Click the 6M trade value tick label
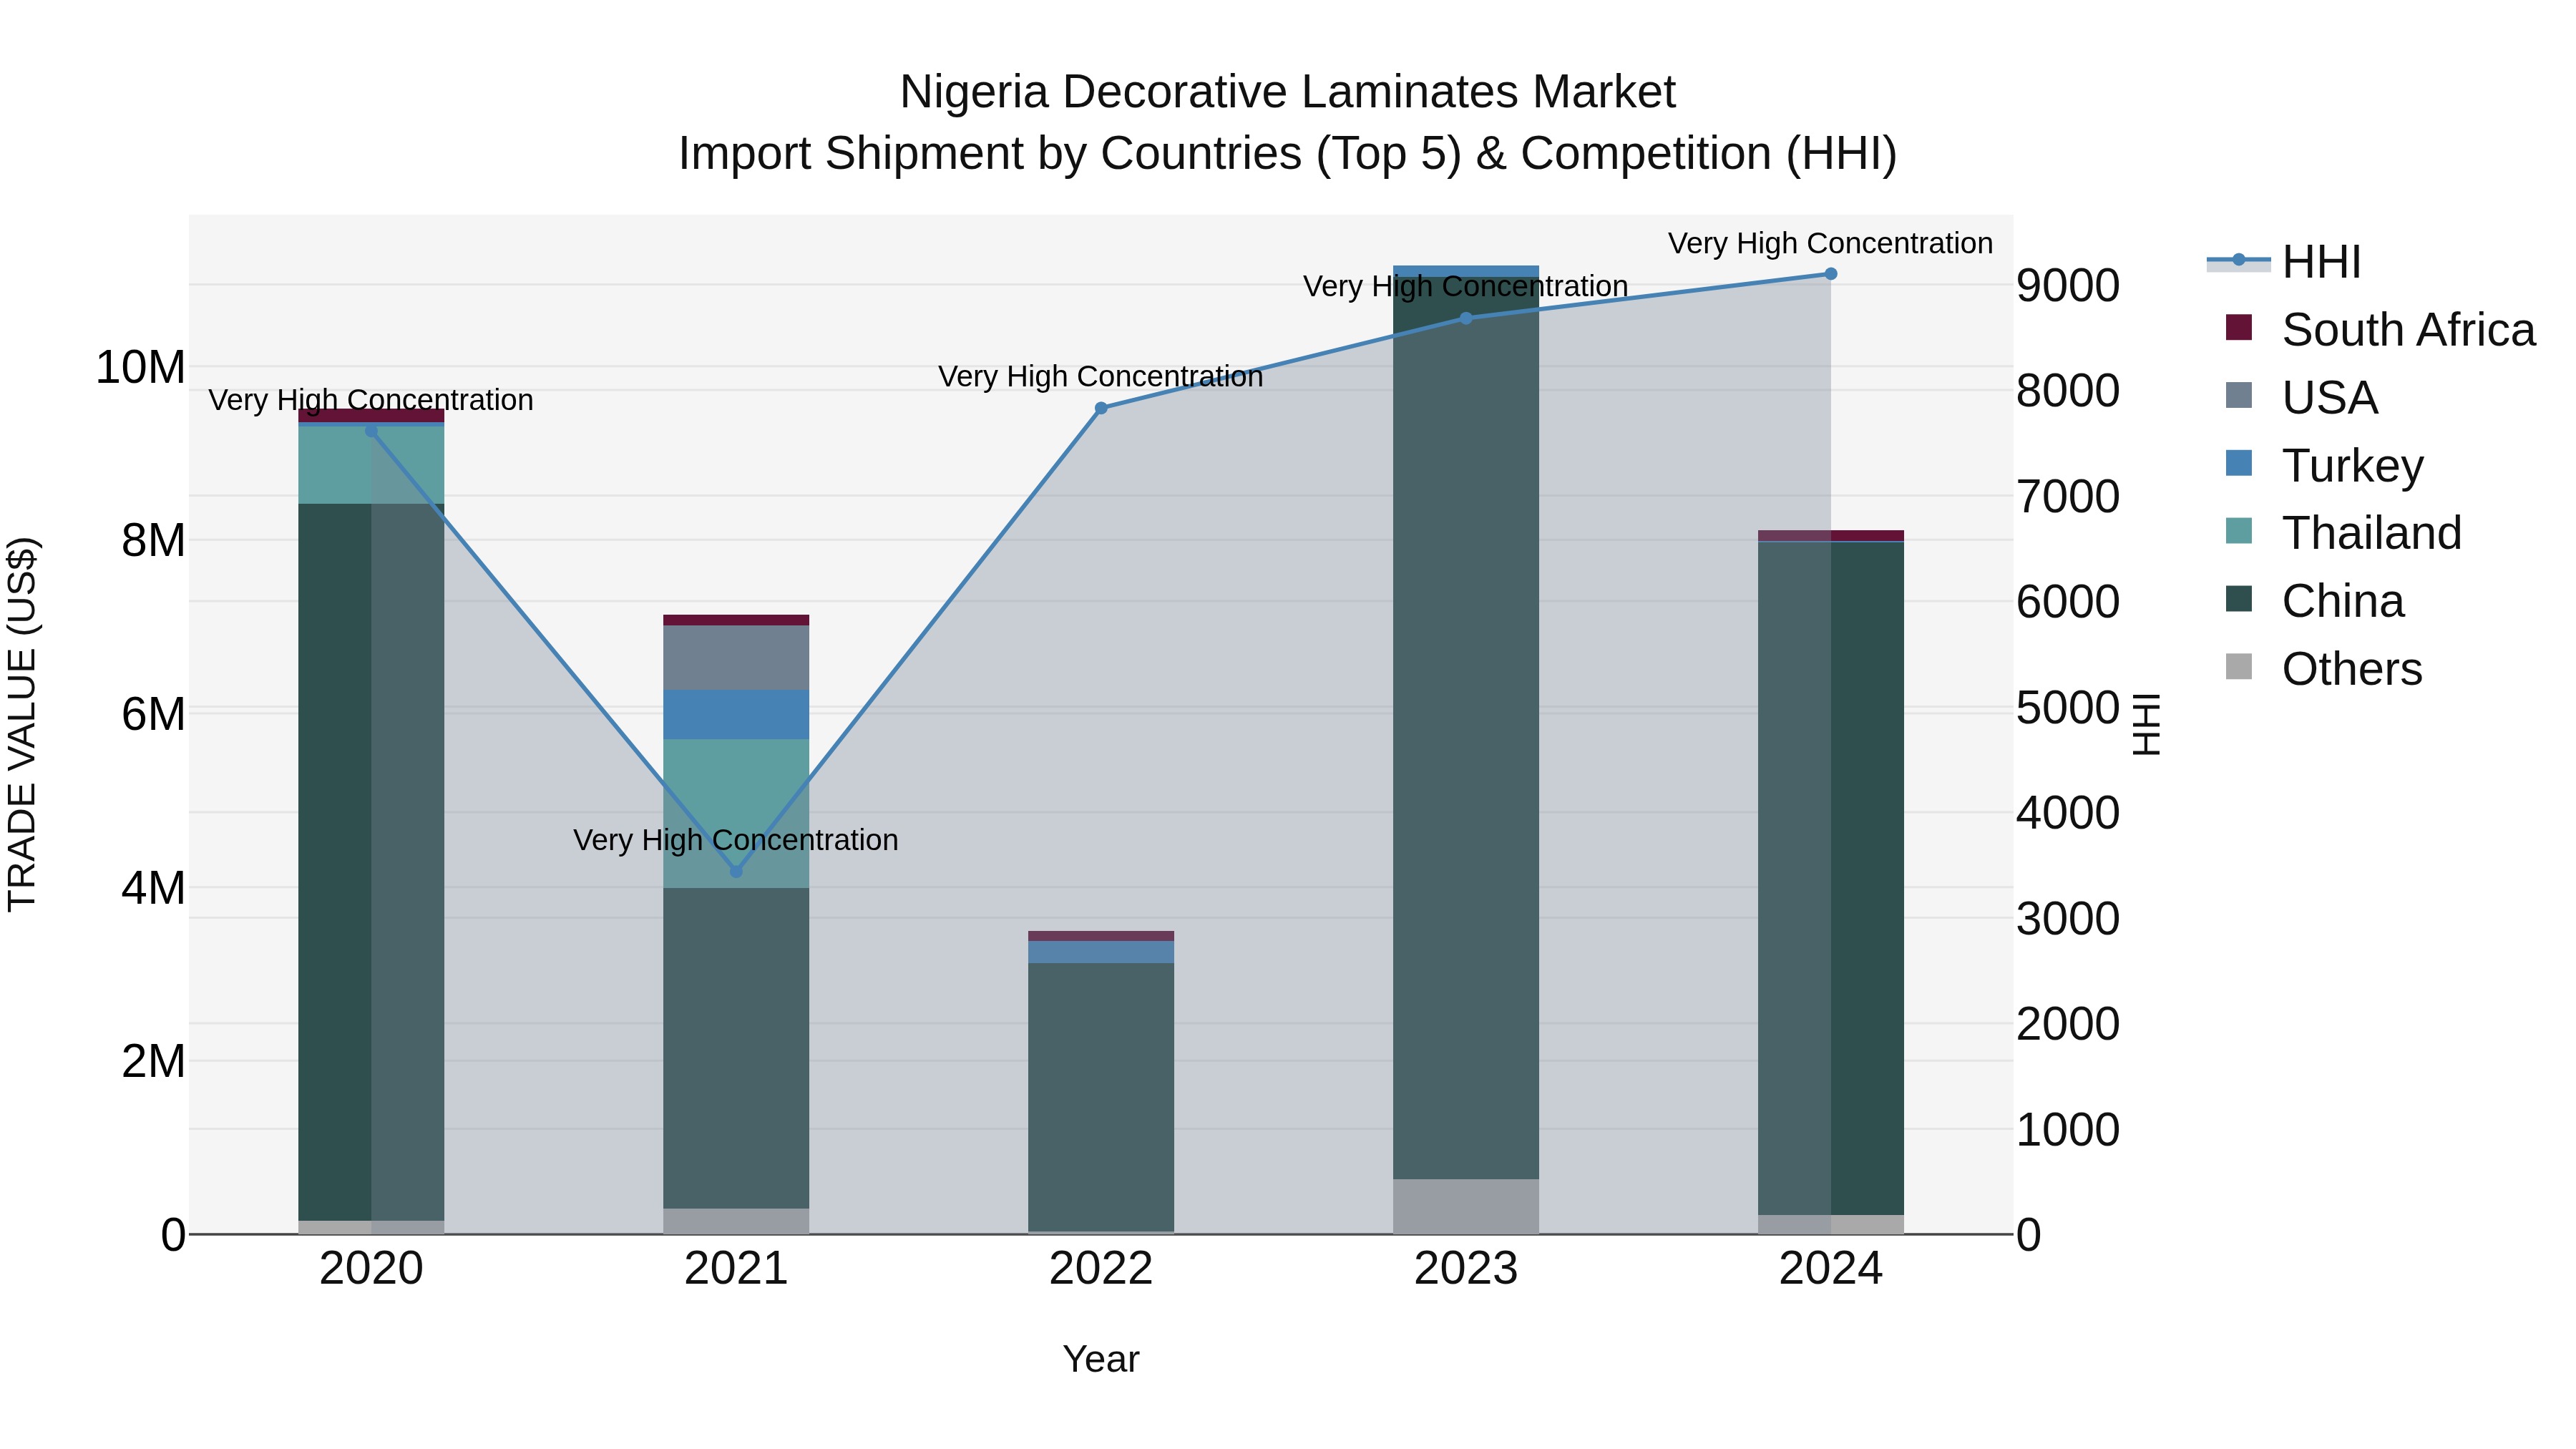 [153, 714]
